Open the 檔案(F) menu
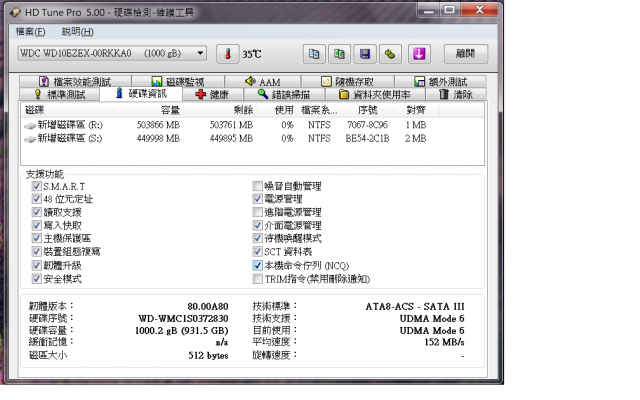640x400 pixels. tap(30, 32)
